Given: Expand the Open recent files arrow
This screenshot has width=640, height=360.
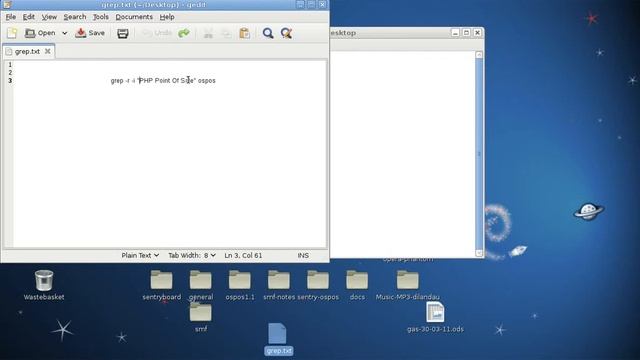Looking at the screenshot, I should [x=64, y=33].
